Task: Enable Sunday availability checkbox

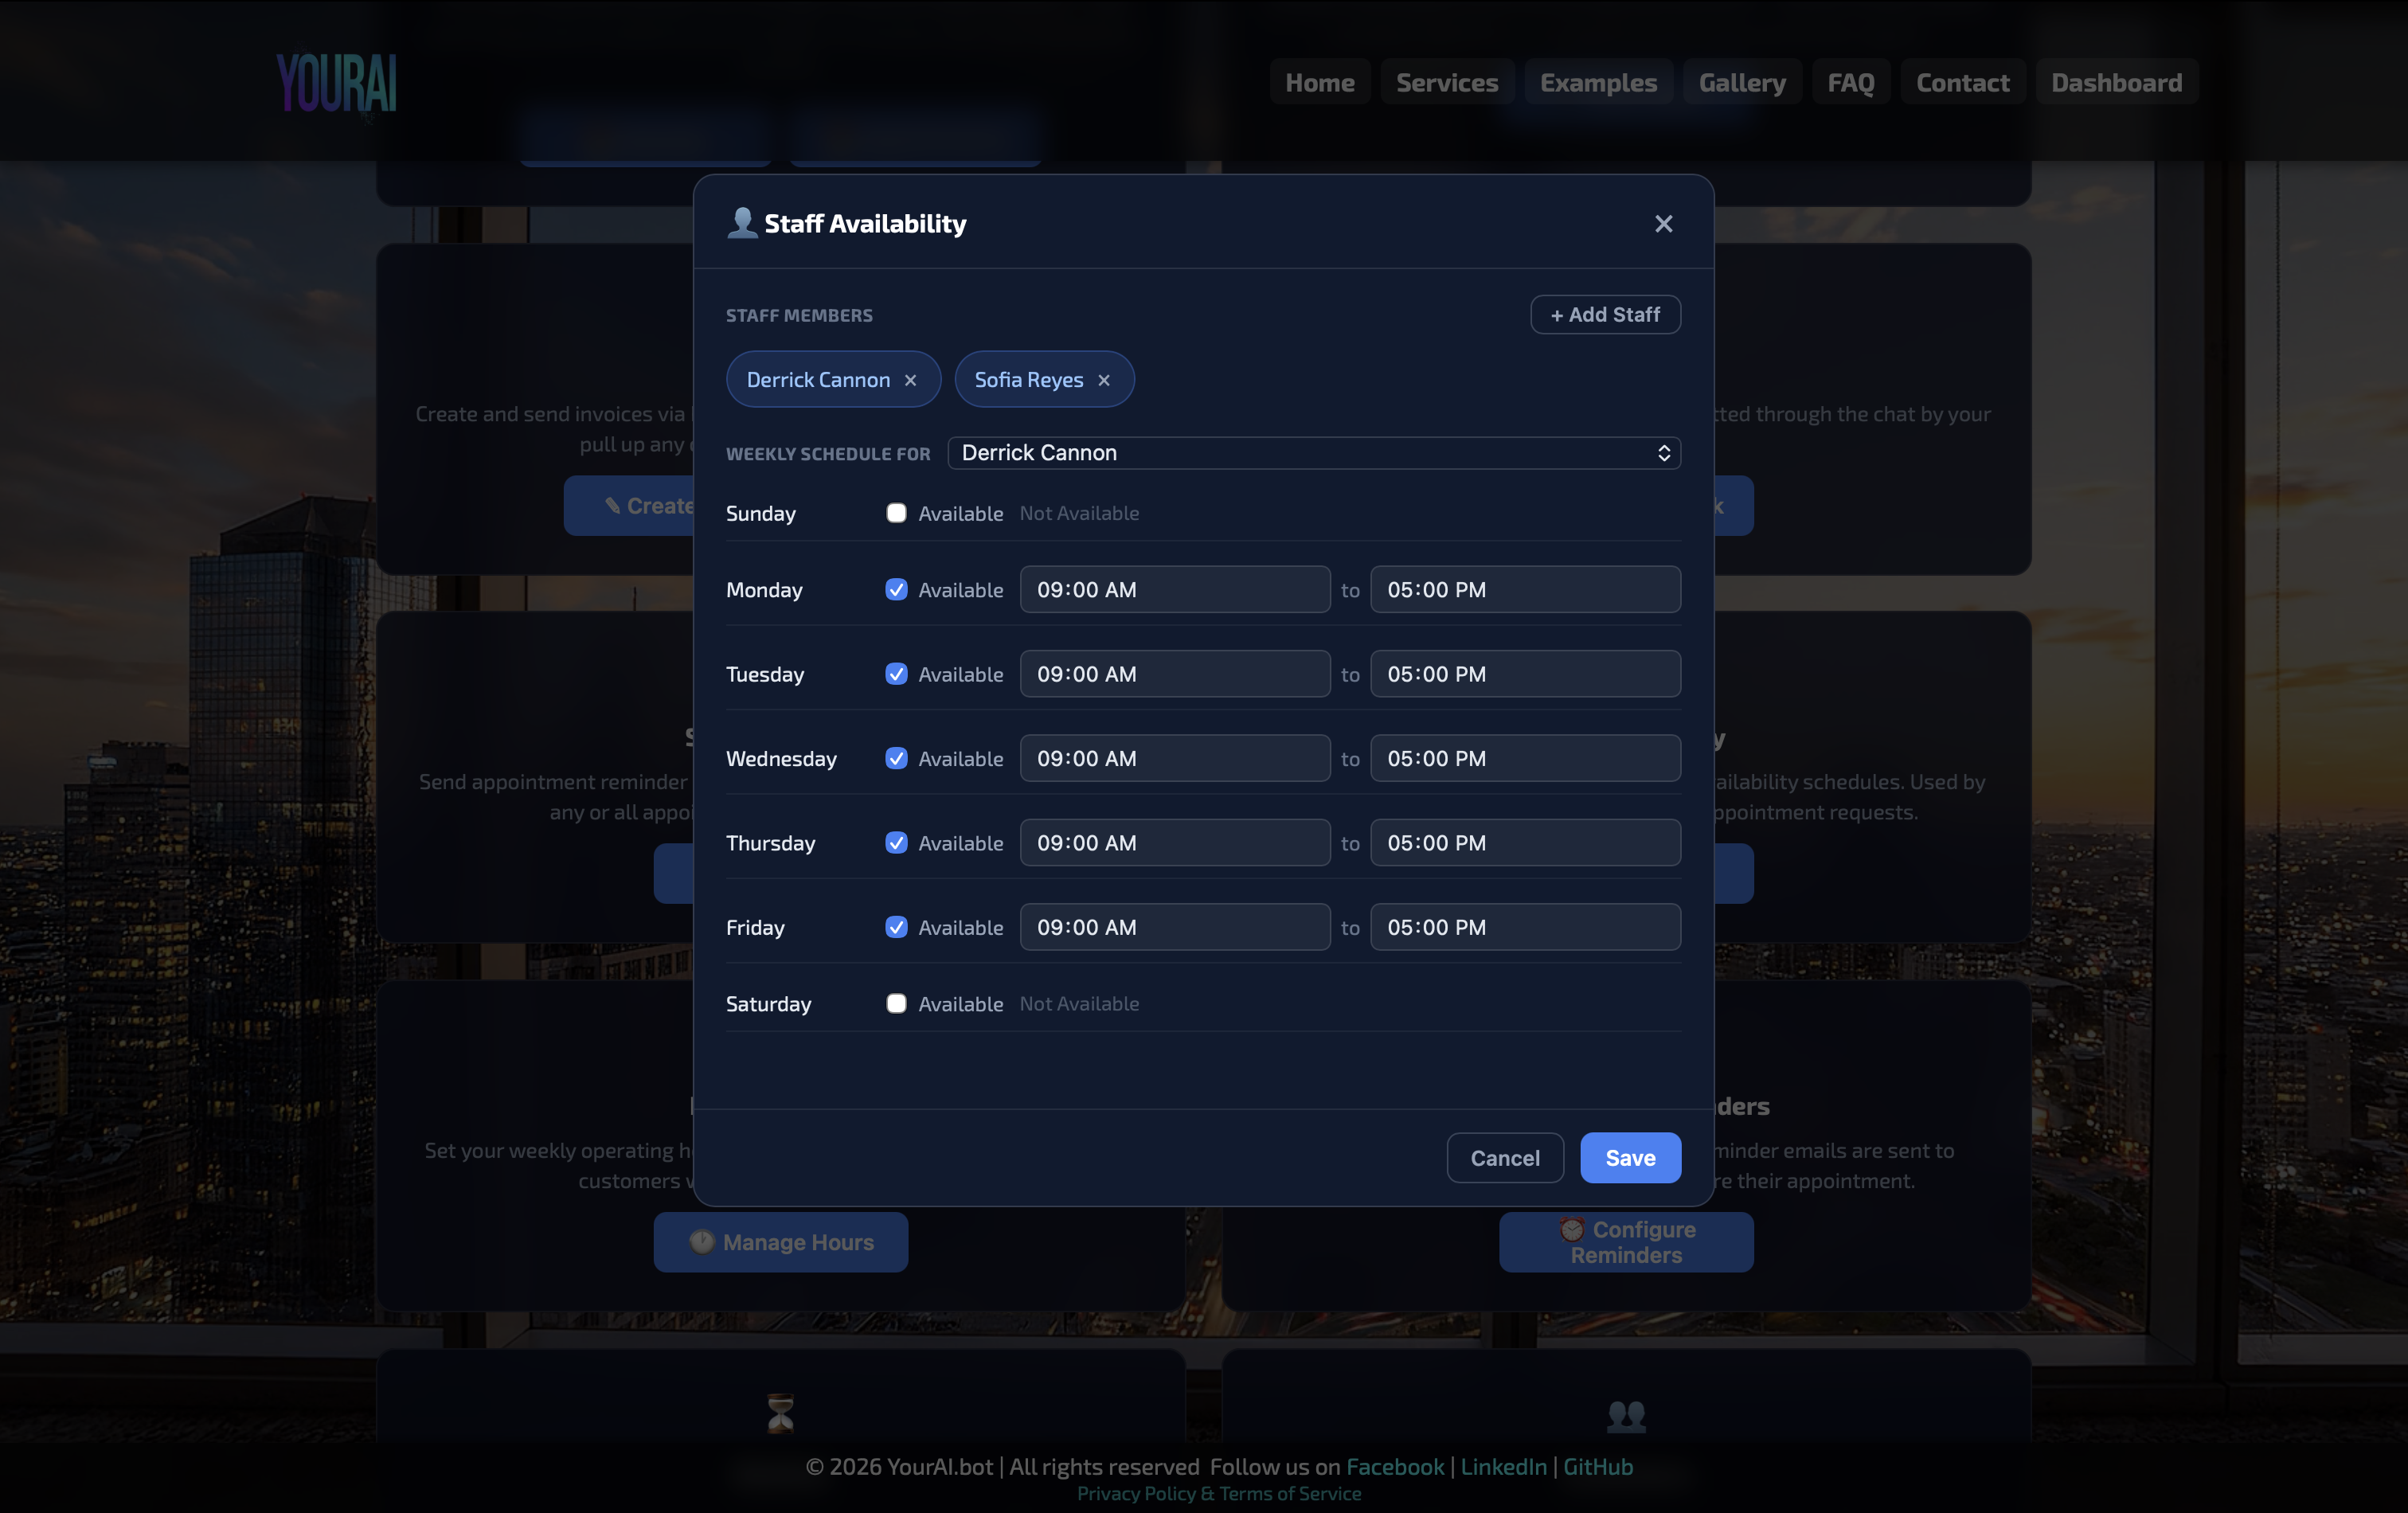Action: point(896,513)
